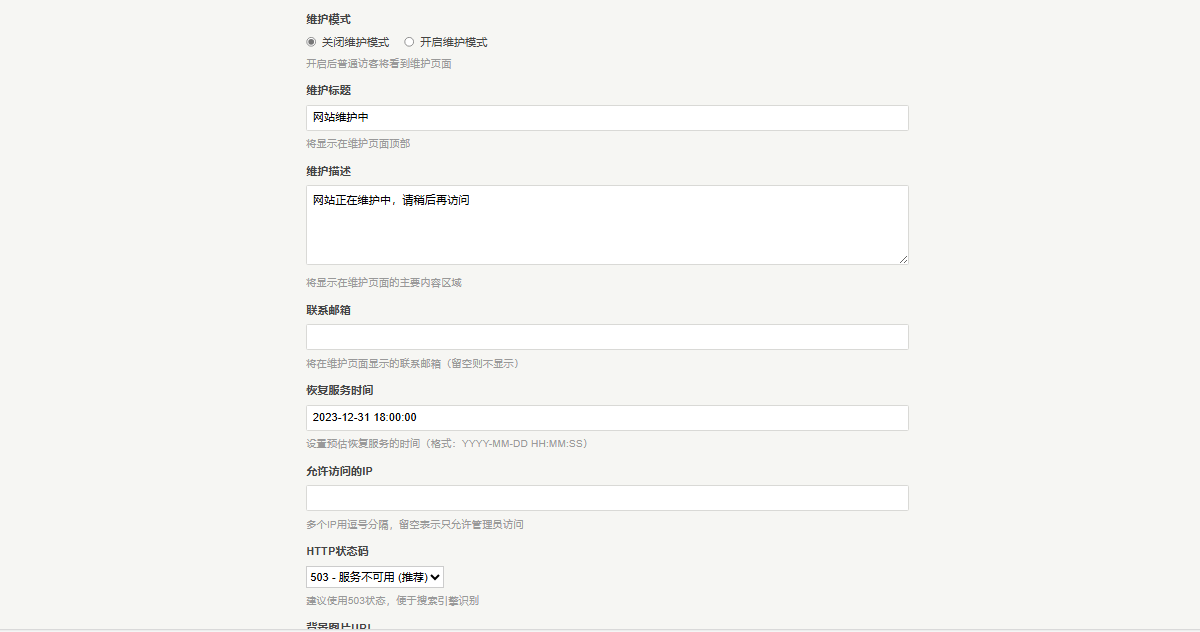The width and height of the screenshot is (1200, 632).
Task: Select the 关闭维护模式 radio option
Action: 311,42
